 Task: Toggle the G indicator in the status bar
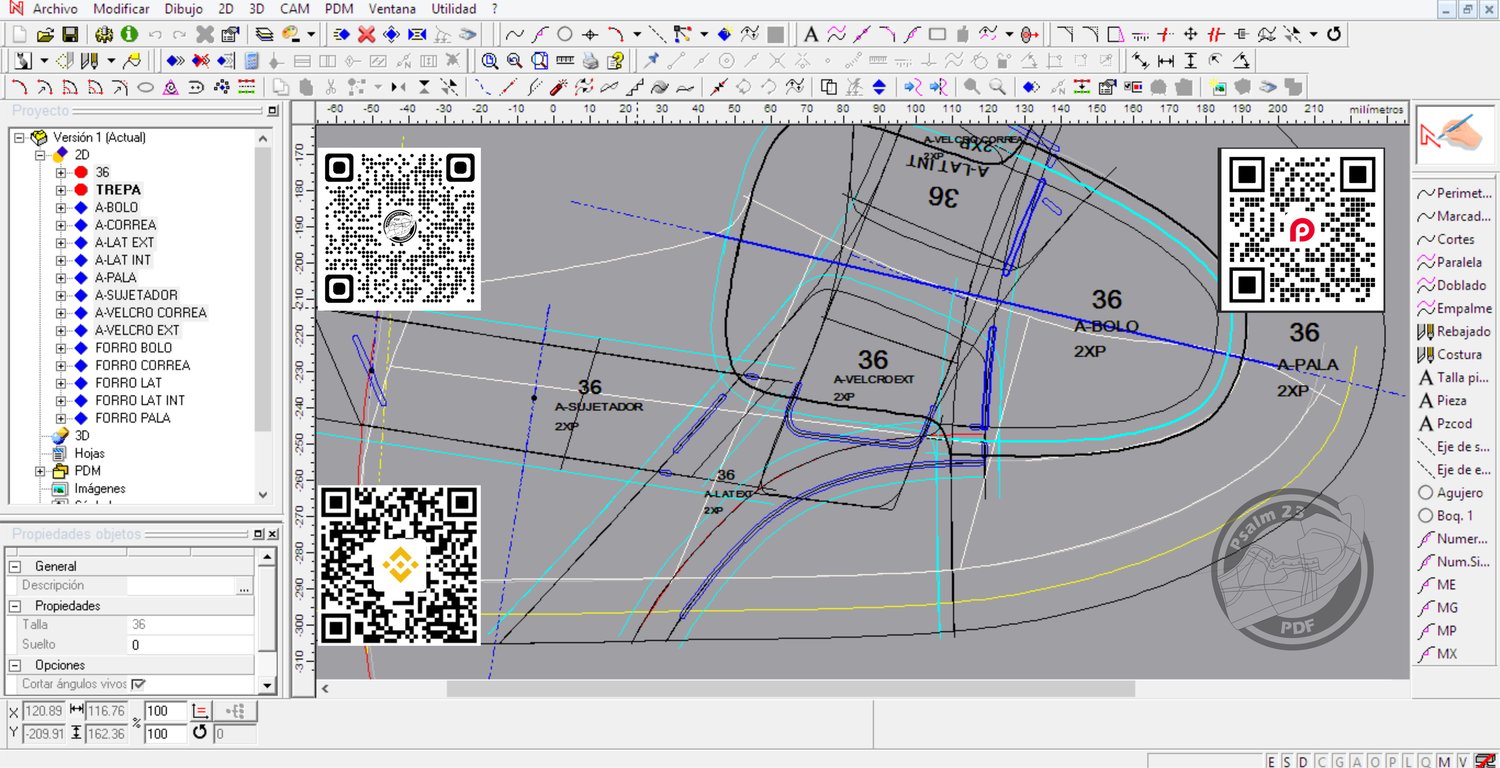point(1339,761)
